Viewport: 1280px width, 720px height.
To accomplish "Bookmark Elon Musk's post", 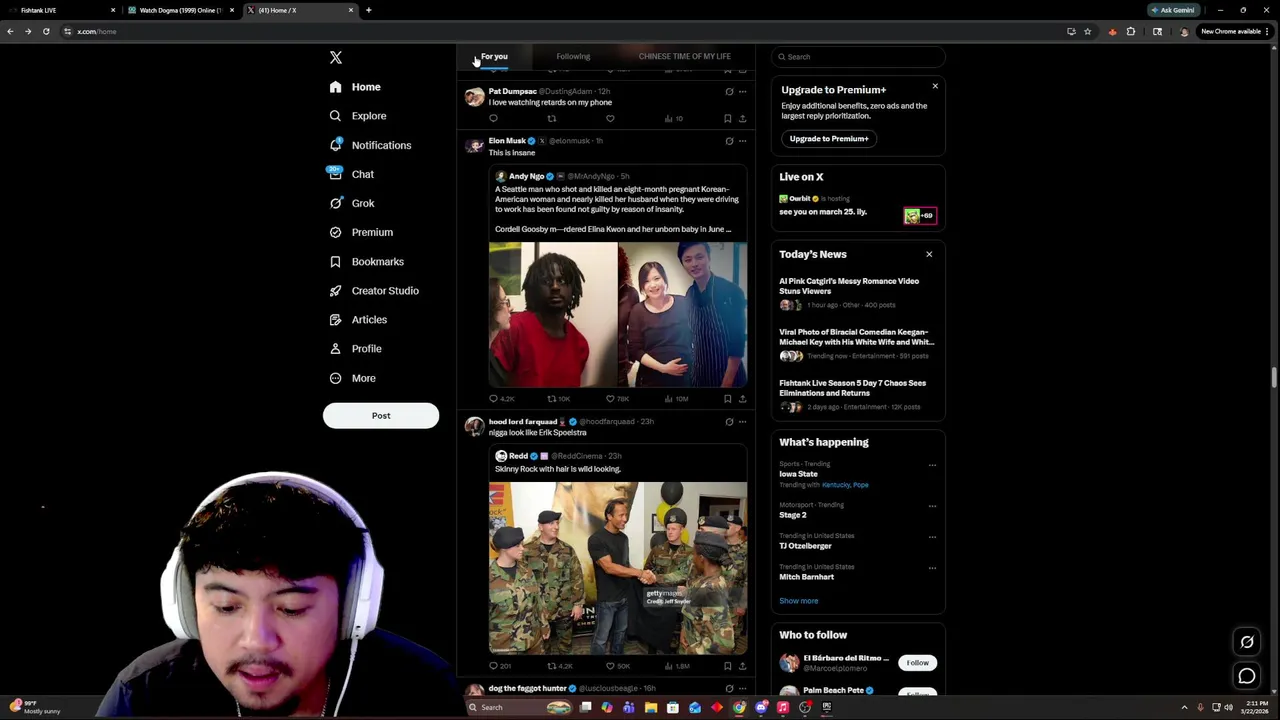I will [x=727, y=399].
